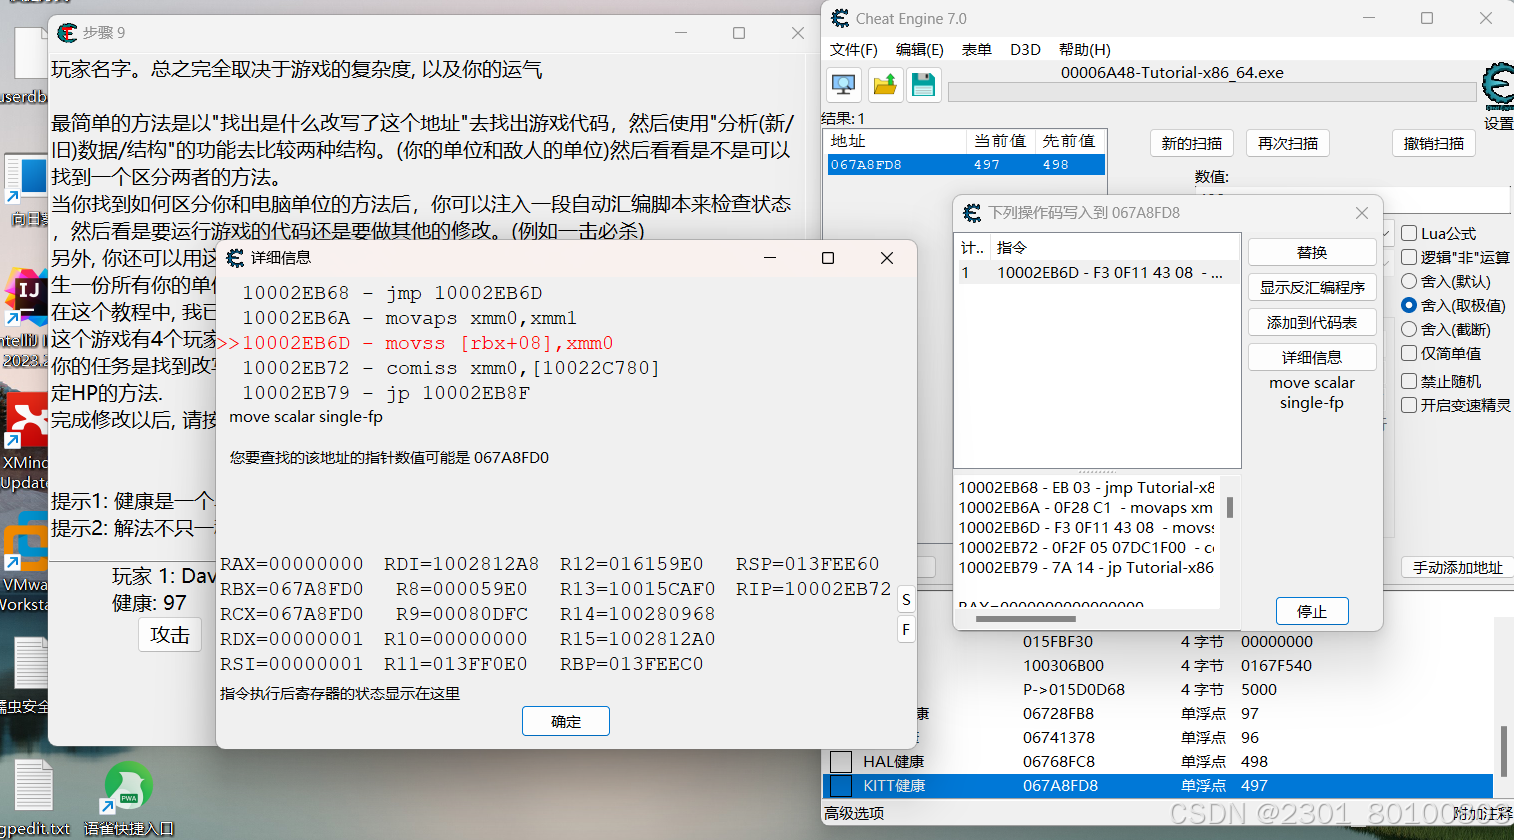This screenshot has width=1514, height=840.
Task: Click the 当前值 column header
Action: pos(1000,141)
